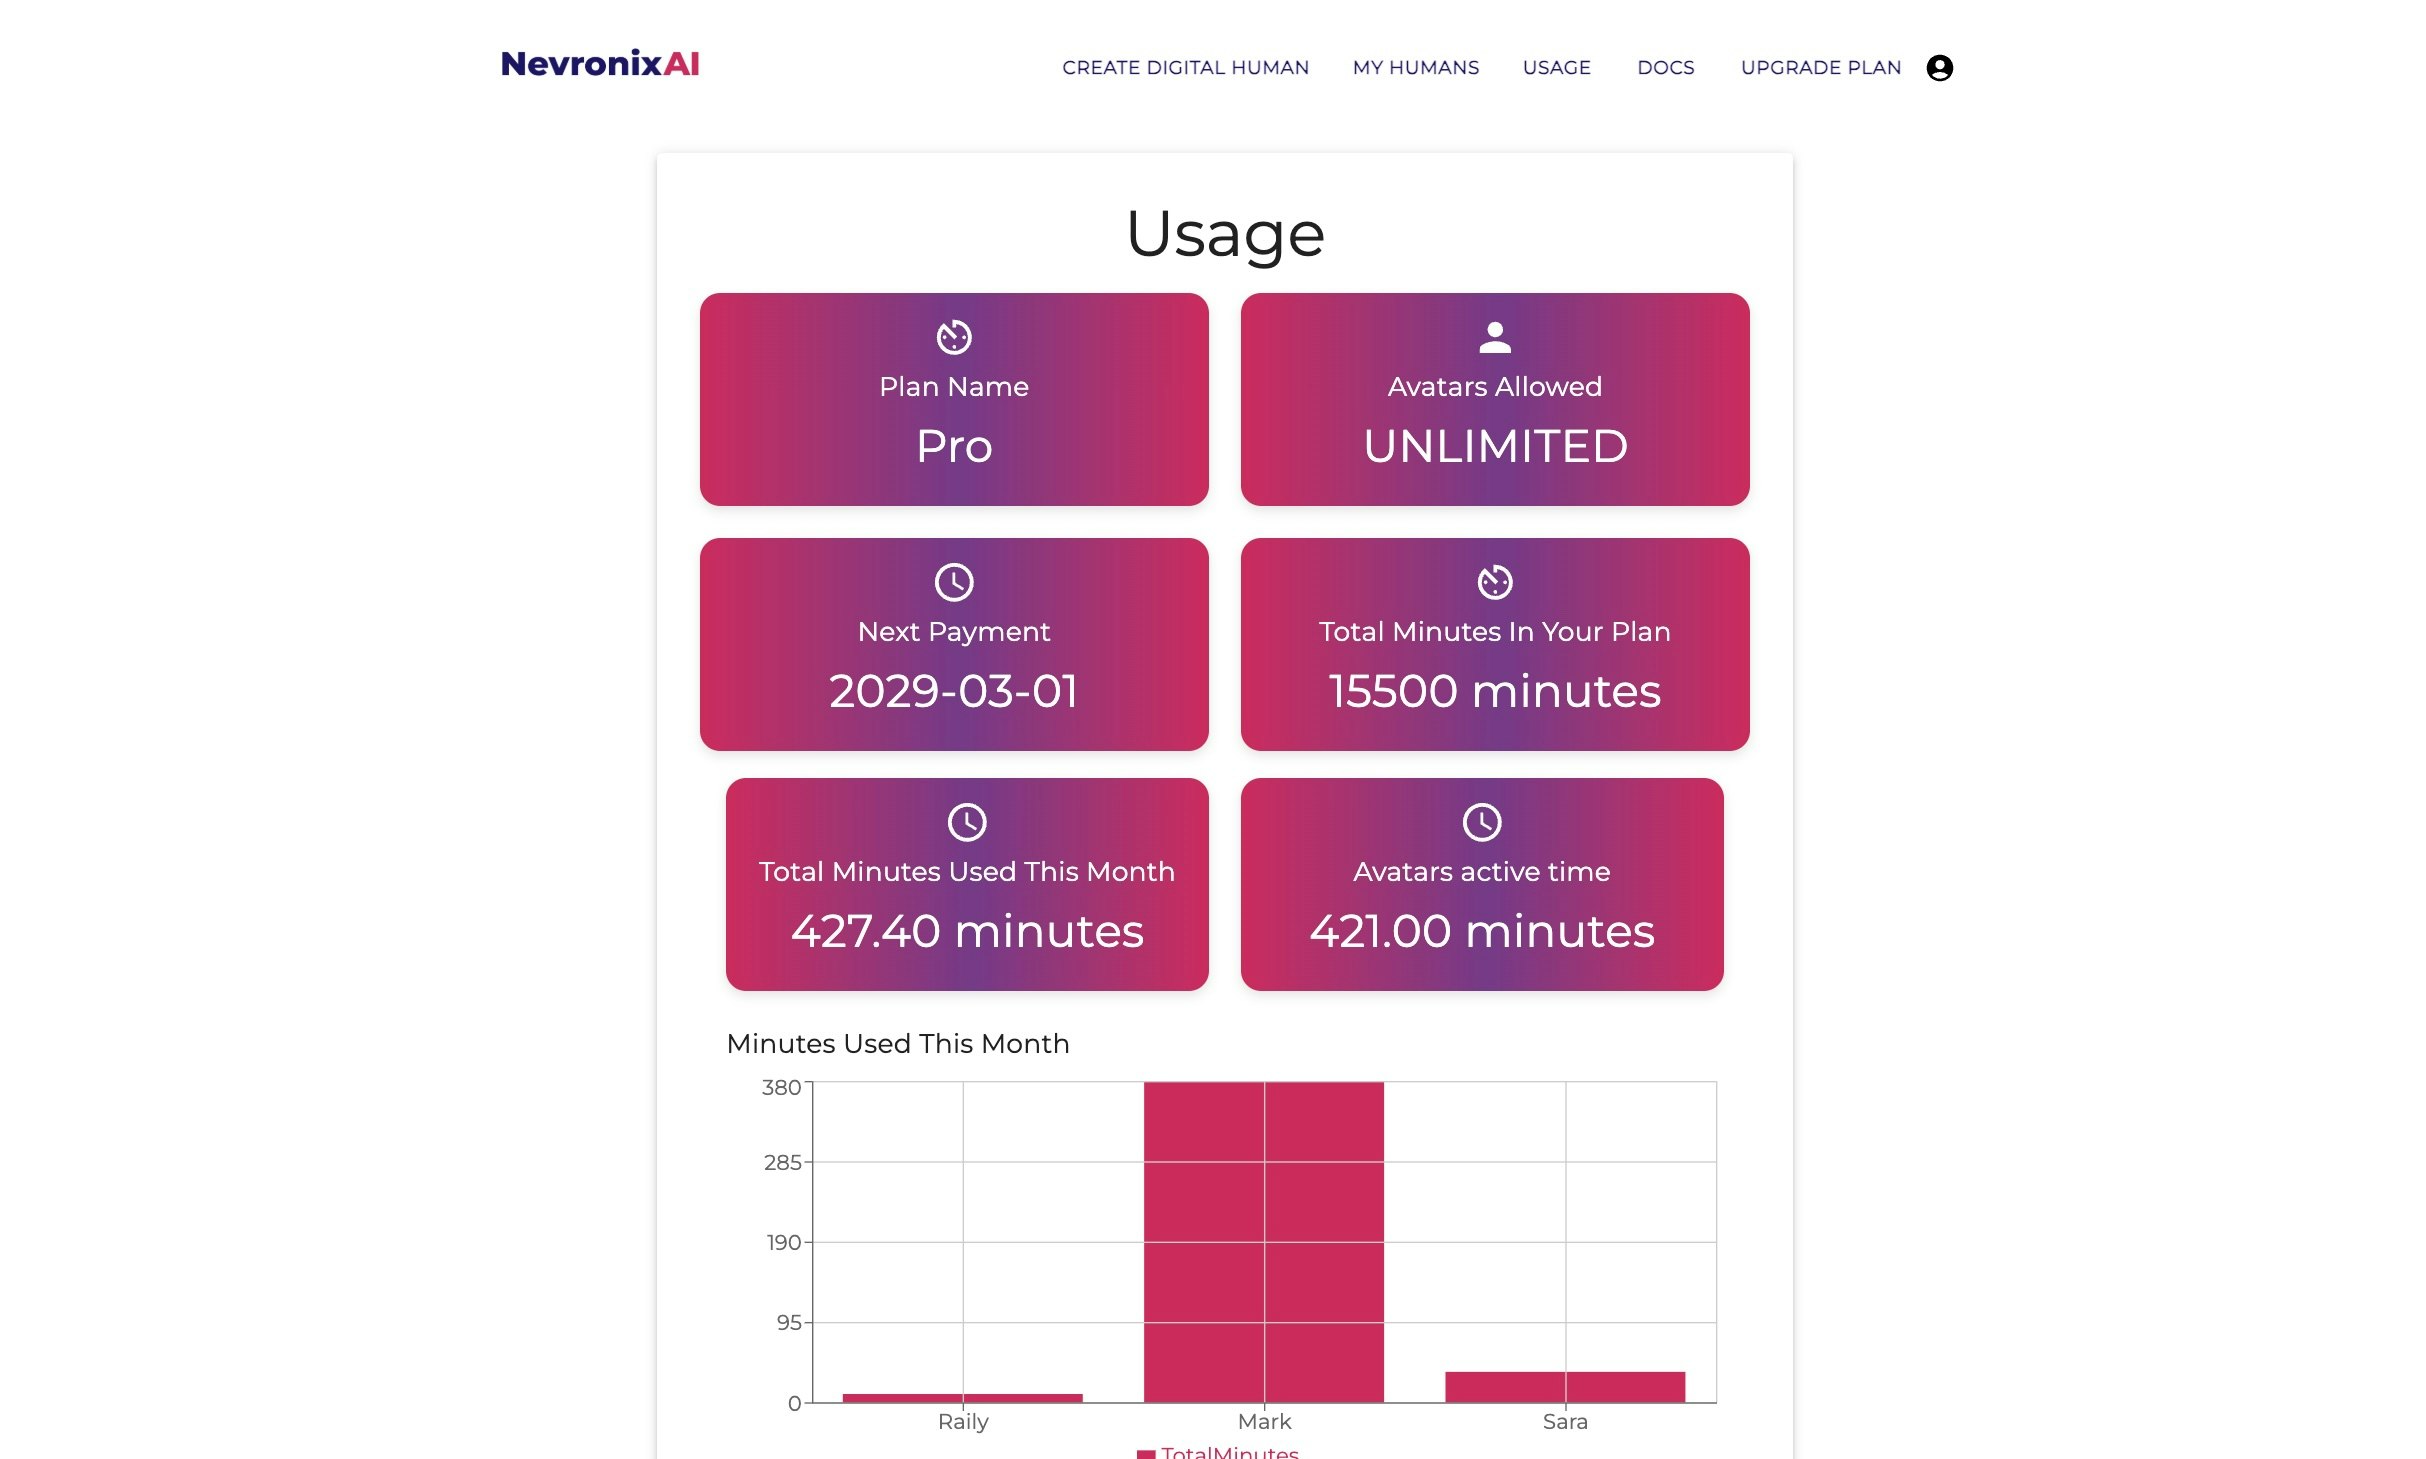Click the Total Minutes In Your Plan icon
2426x1459 pixels.
point(1494,582)
